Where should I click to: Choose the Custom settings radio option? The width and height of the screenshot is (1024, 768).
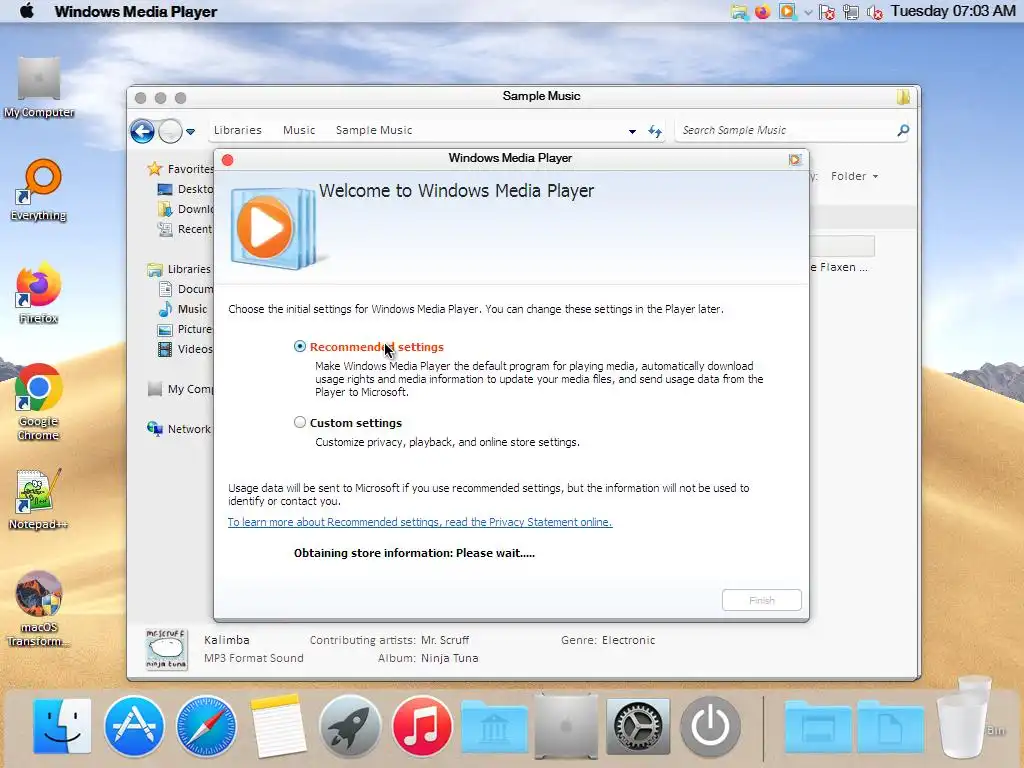(300, 423)
